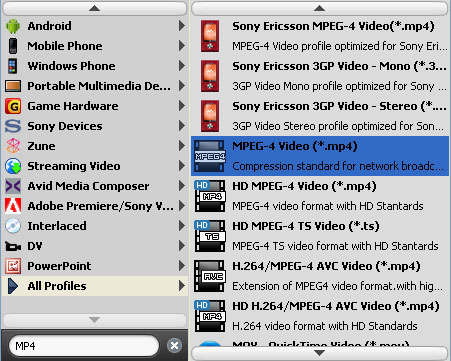This screenshot has width=451, height=361.
Task: Expand the Interlaced submenu arrow
Action: click(x=182, y=226)
